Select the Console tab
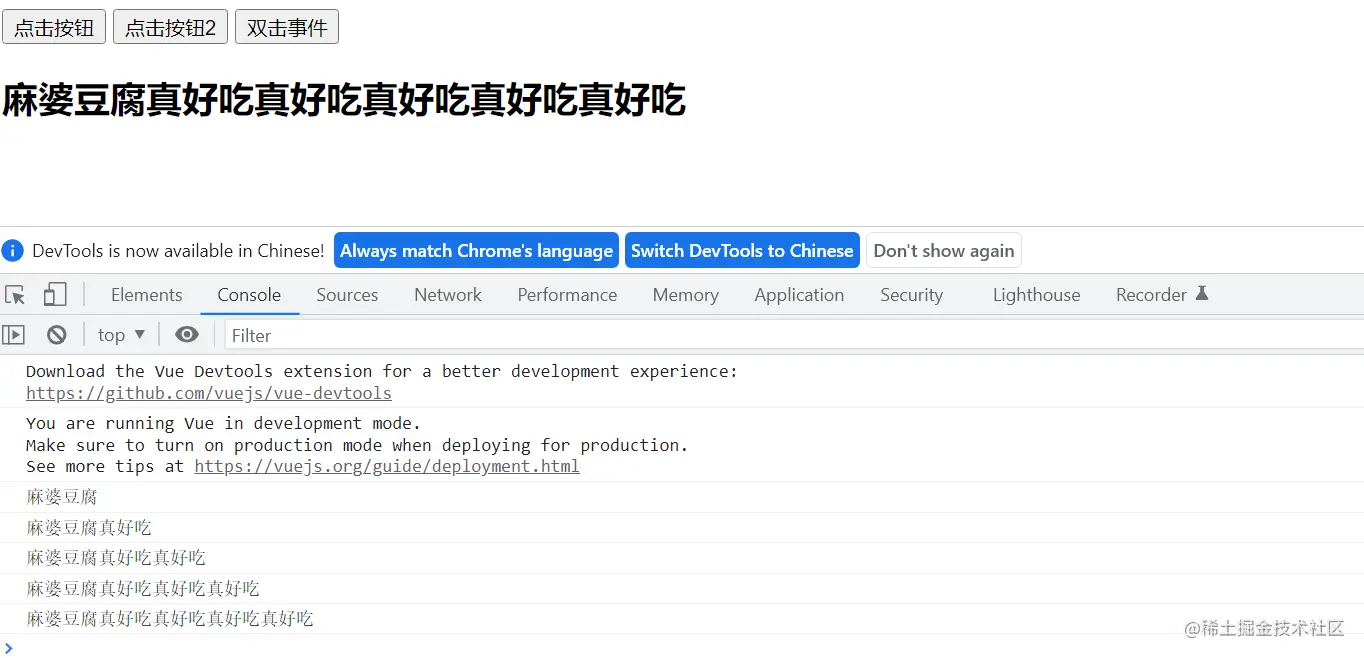 [x=249, y=295]
